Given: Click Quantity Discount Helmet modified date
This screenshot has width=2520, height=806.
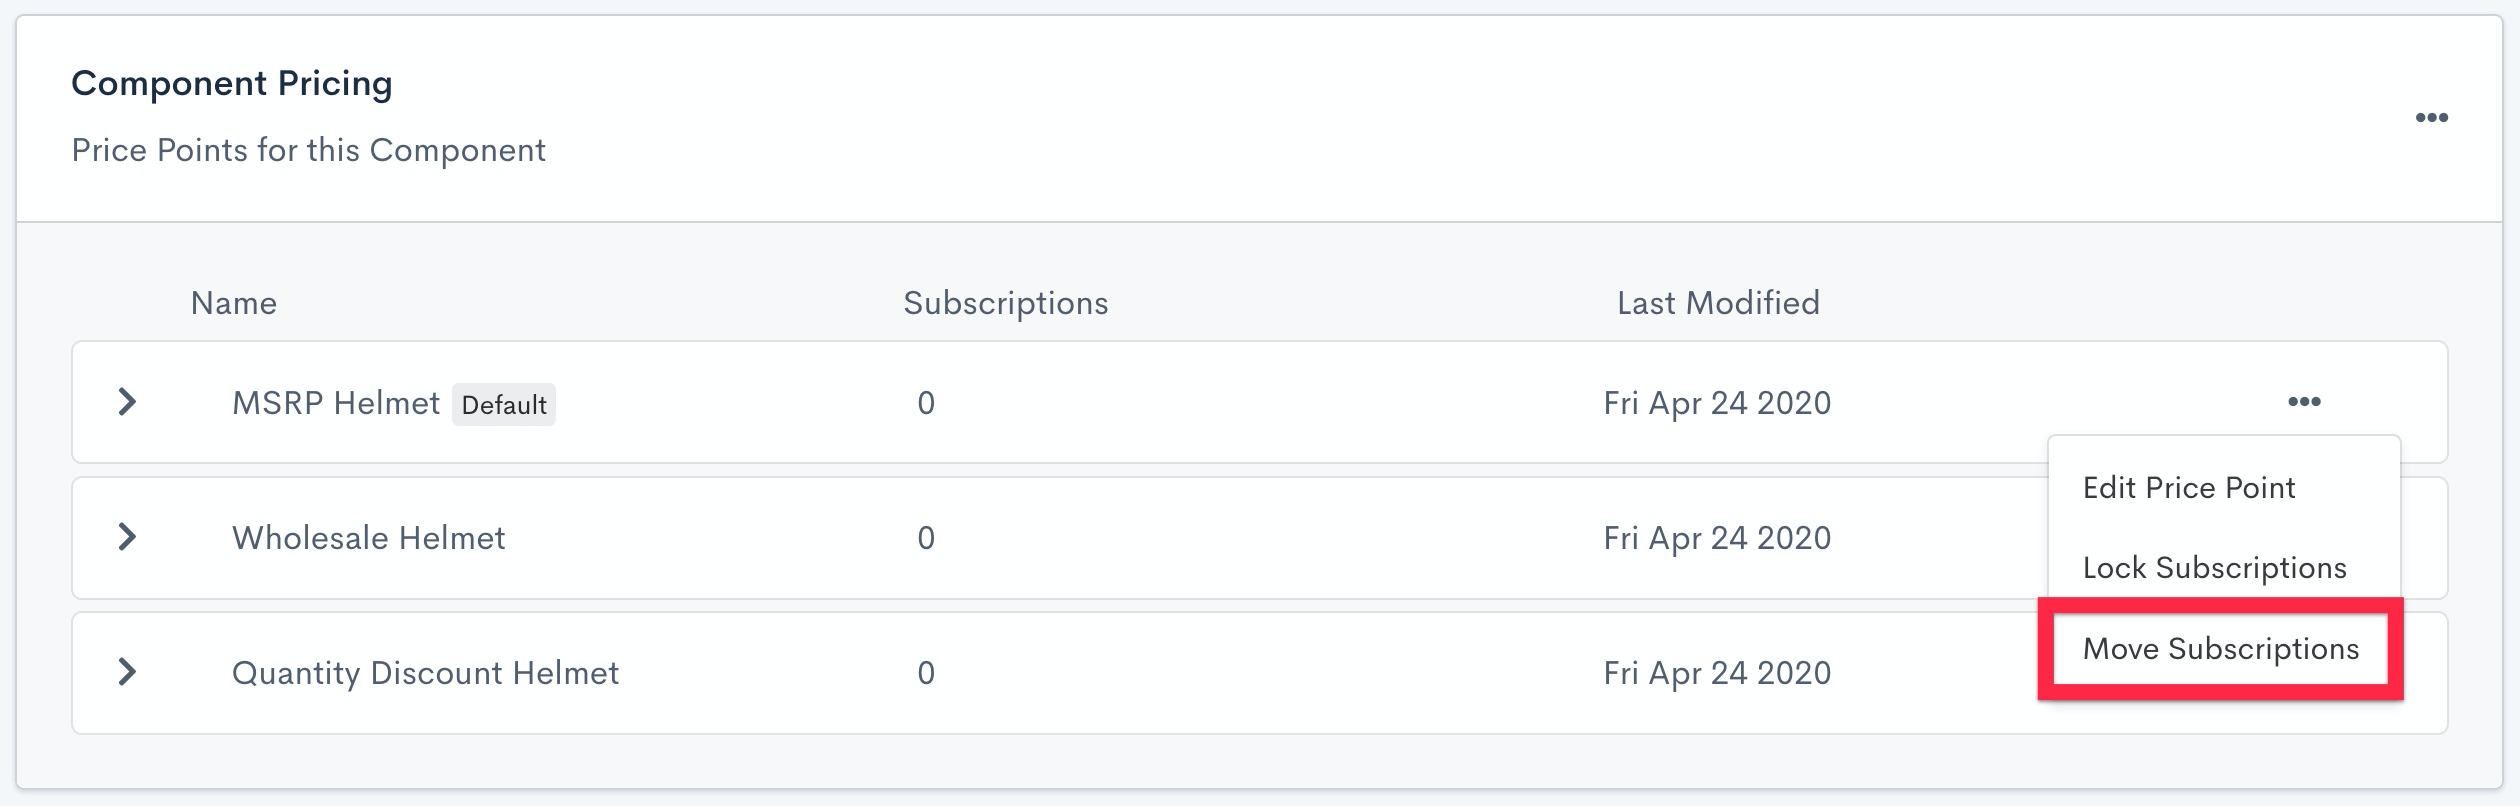Looking at the screenshot, I should (1717, 673).
